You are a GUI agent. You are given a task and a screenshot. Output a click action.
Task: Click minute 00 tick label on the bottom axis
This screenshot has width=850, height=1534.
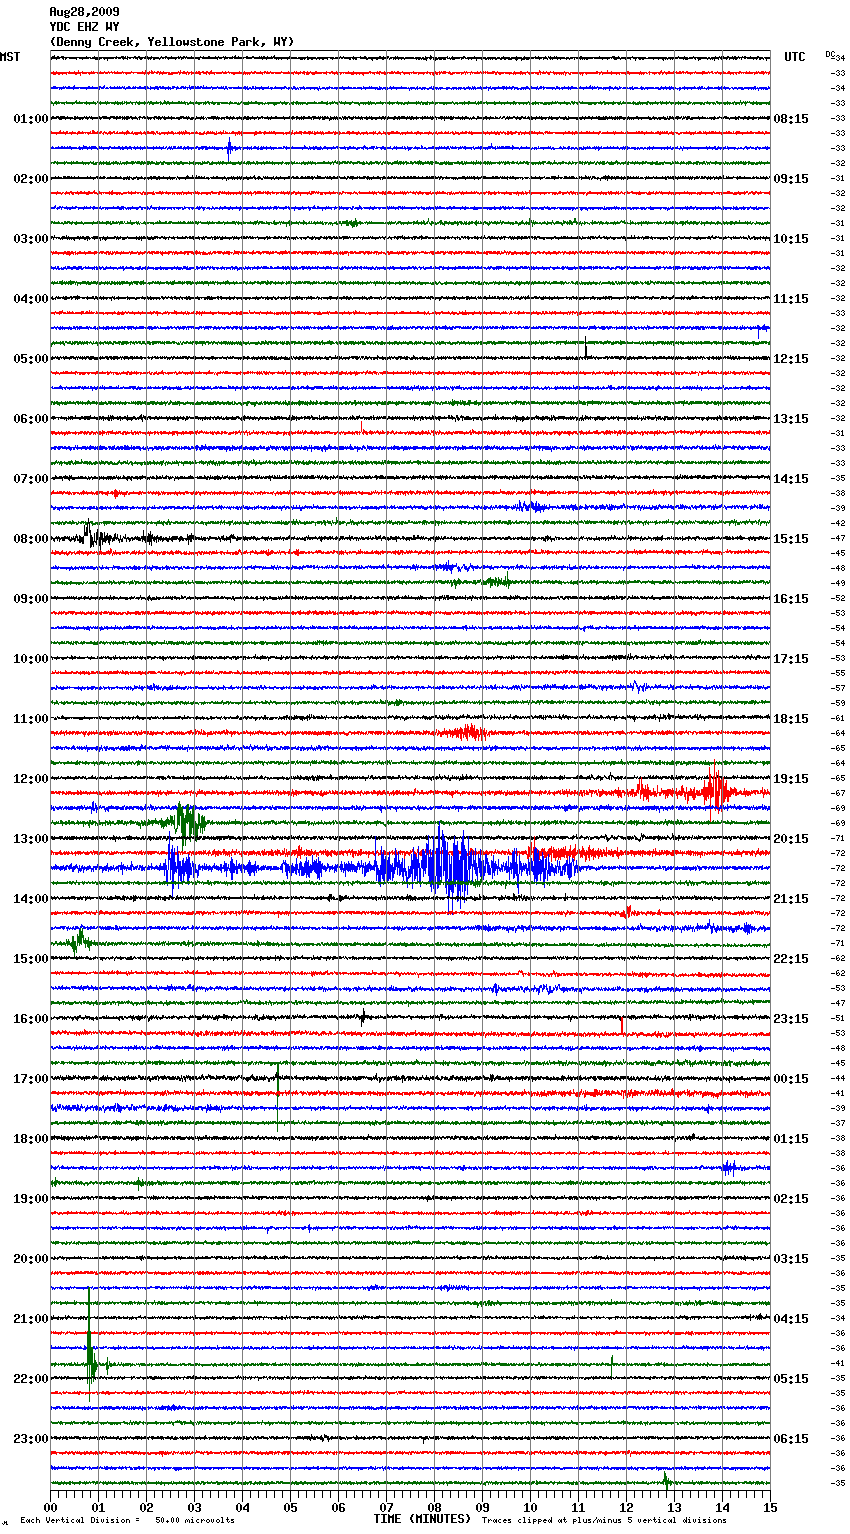pyautogui.click(x=50, y=1507)
